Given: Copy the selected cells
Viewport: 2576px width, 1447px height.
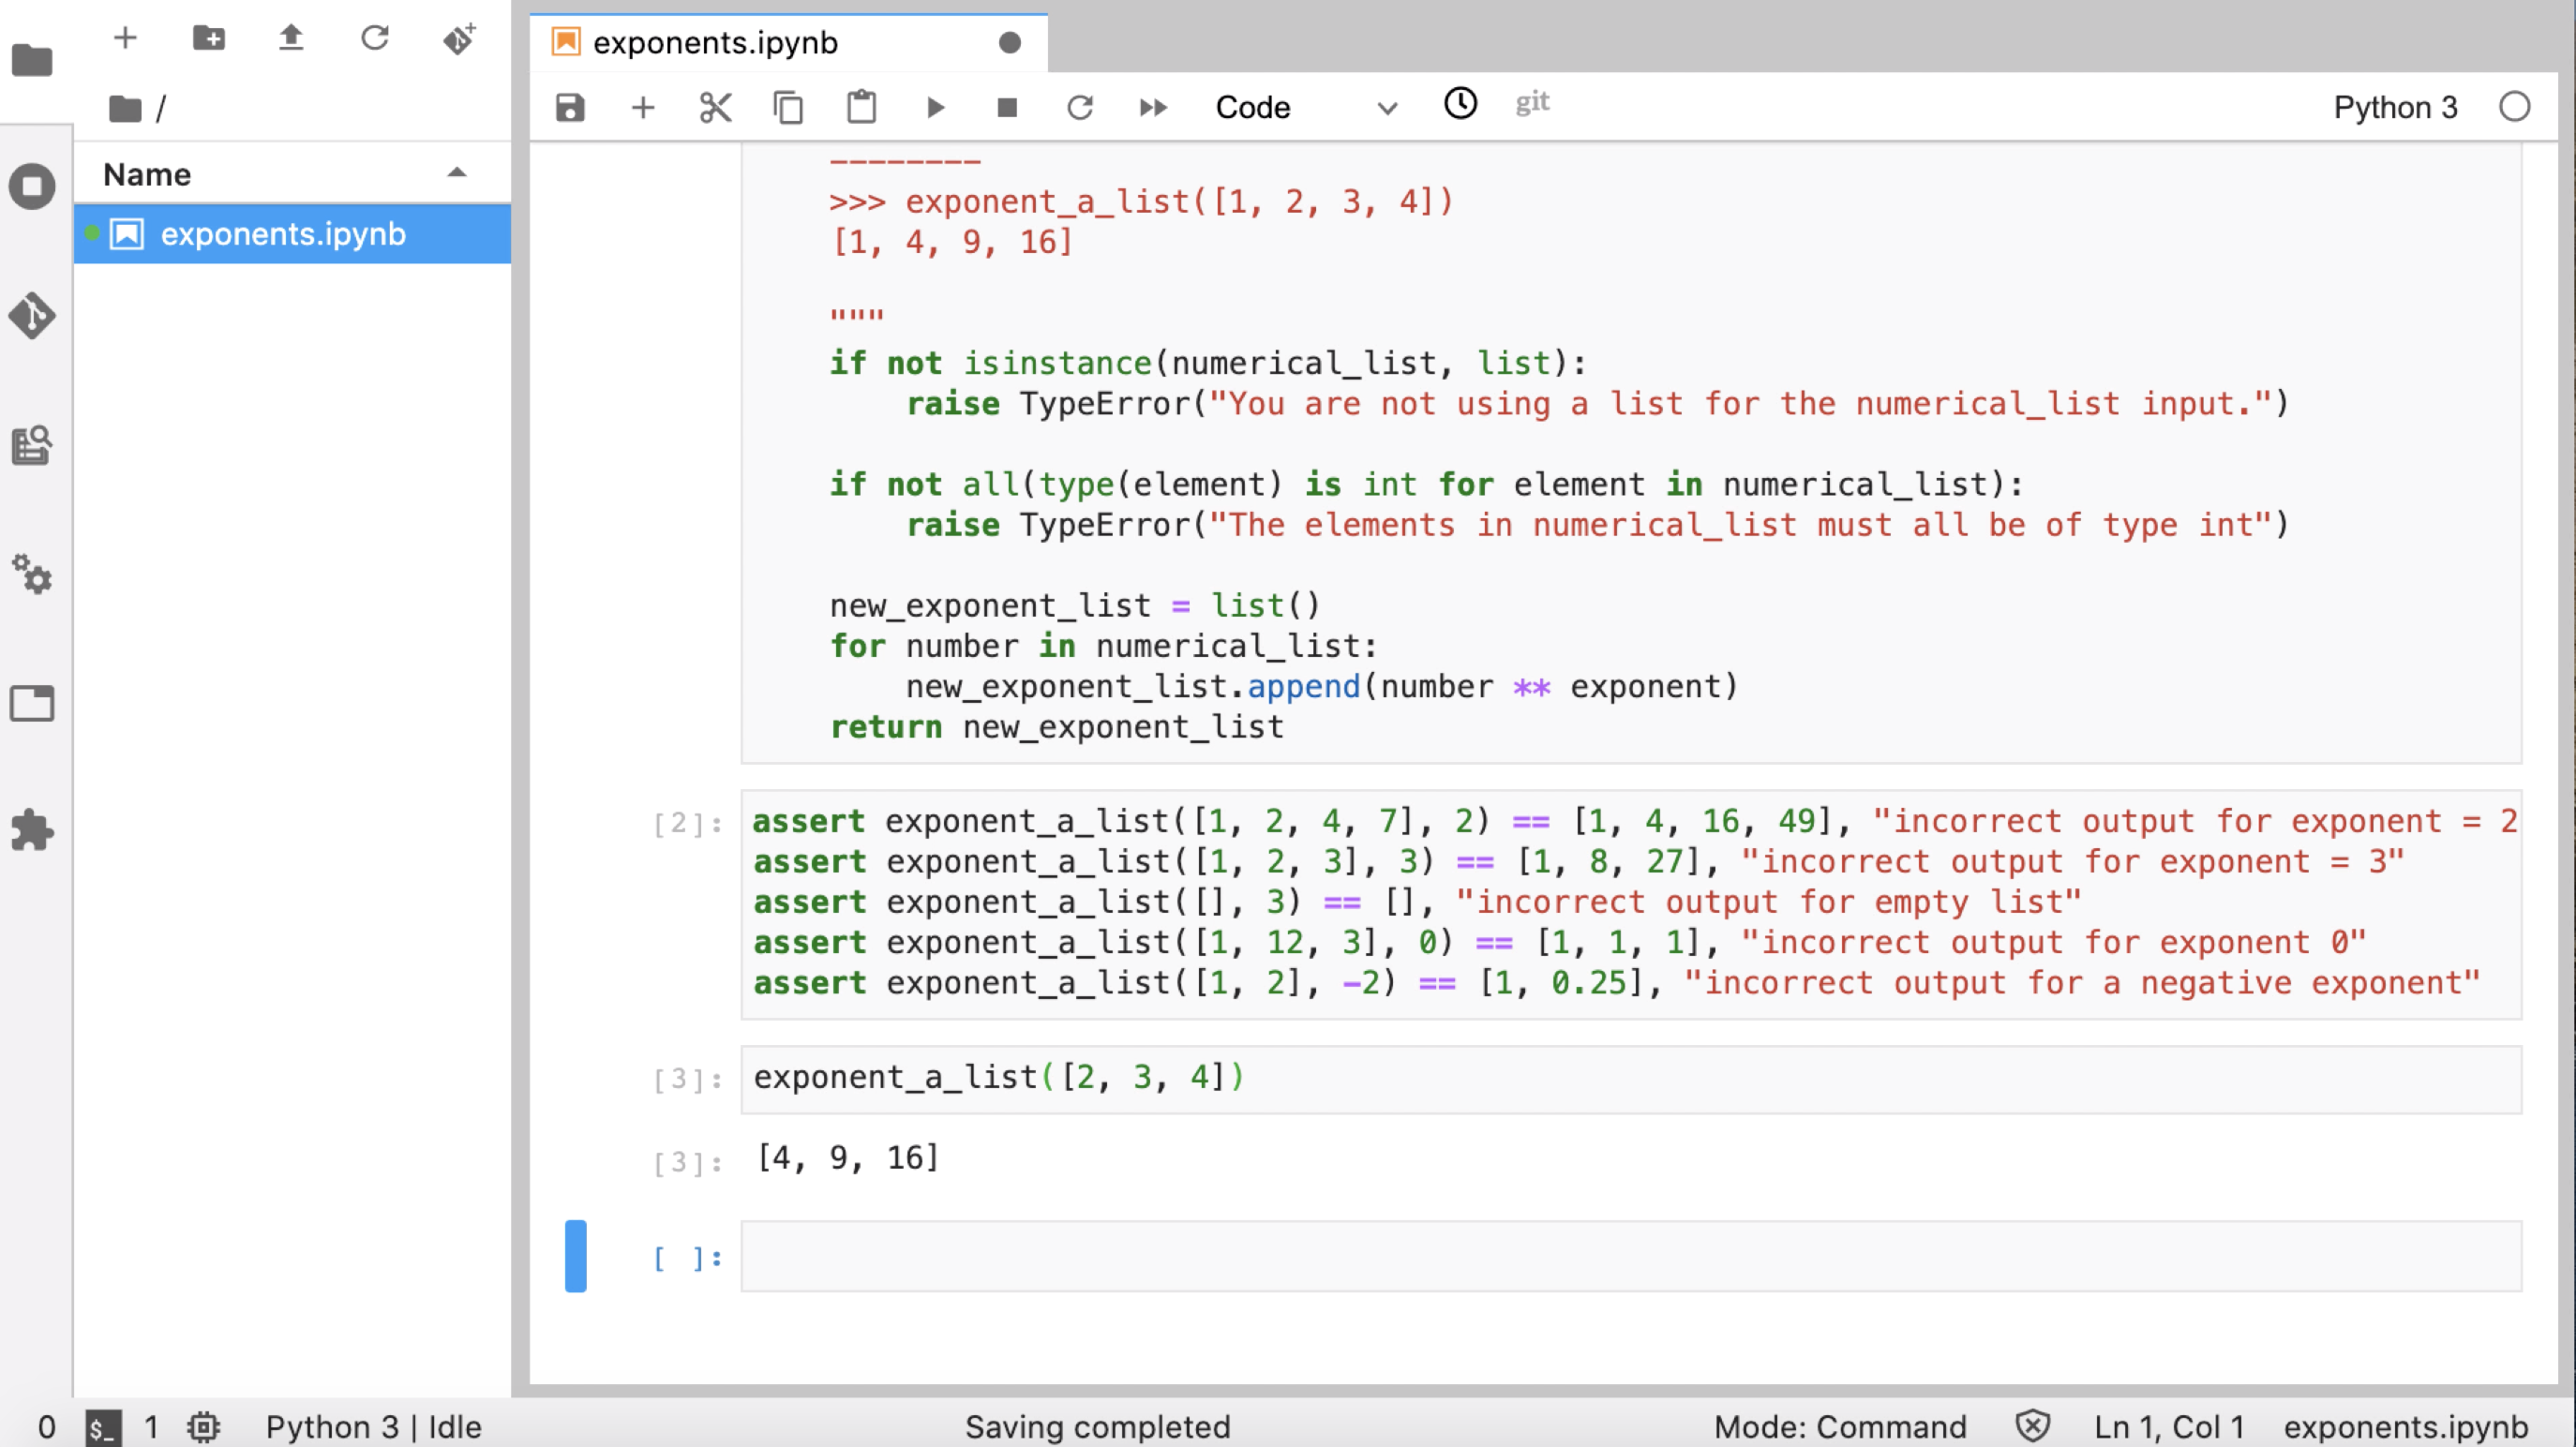Looking at the screenshot, I should pyautogui.click(x=788, y=107).
